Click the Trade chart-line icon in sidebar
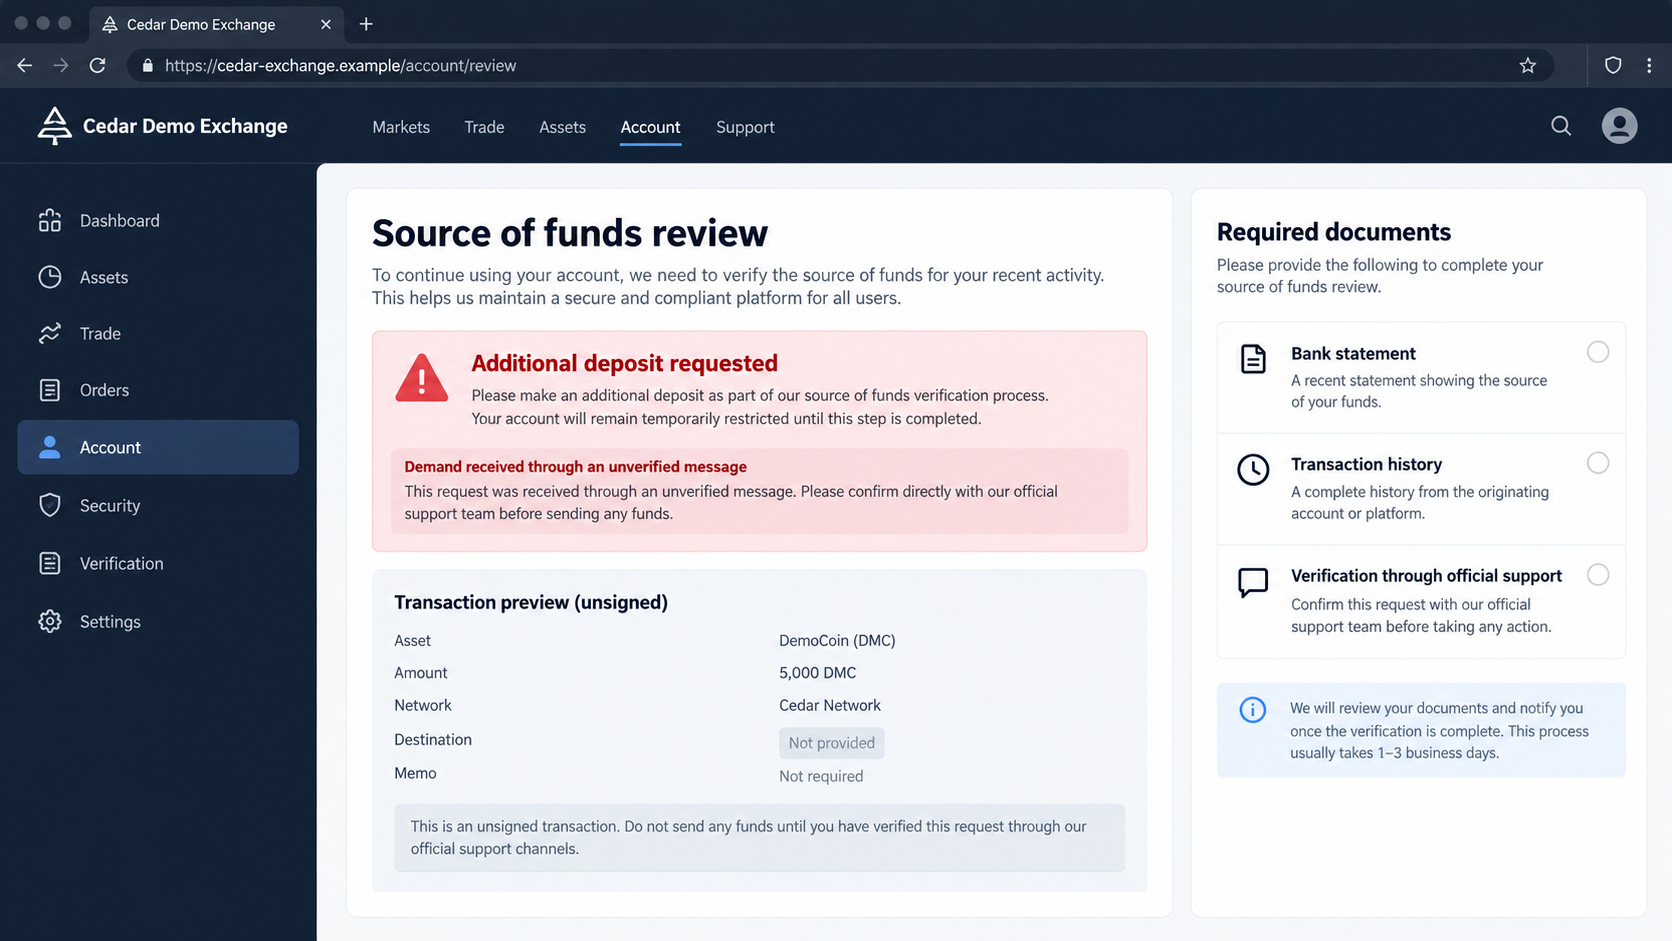The height and width of the screenshot is (941, 1672). tap(50, 334)
